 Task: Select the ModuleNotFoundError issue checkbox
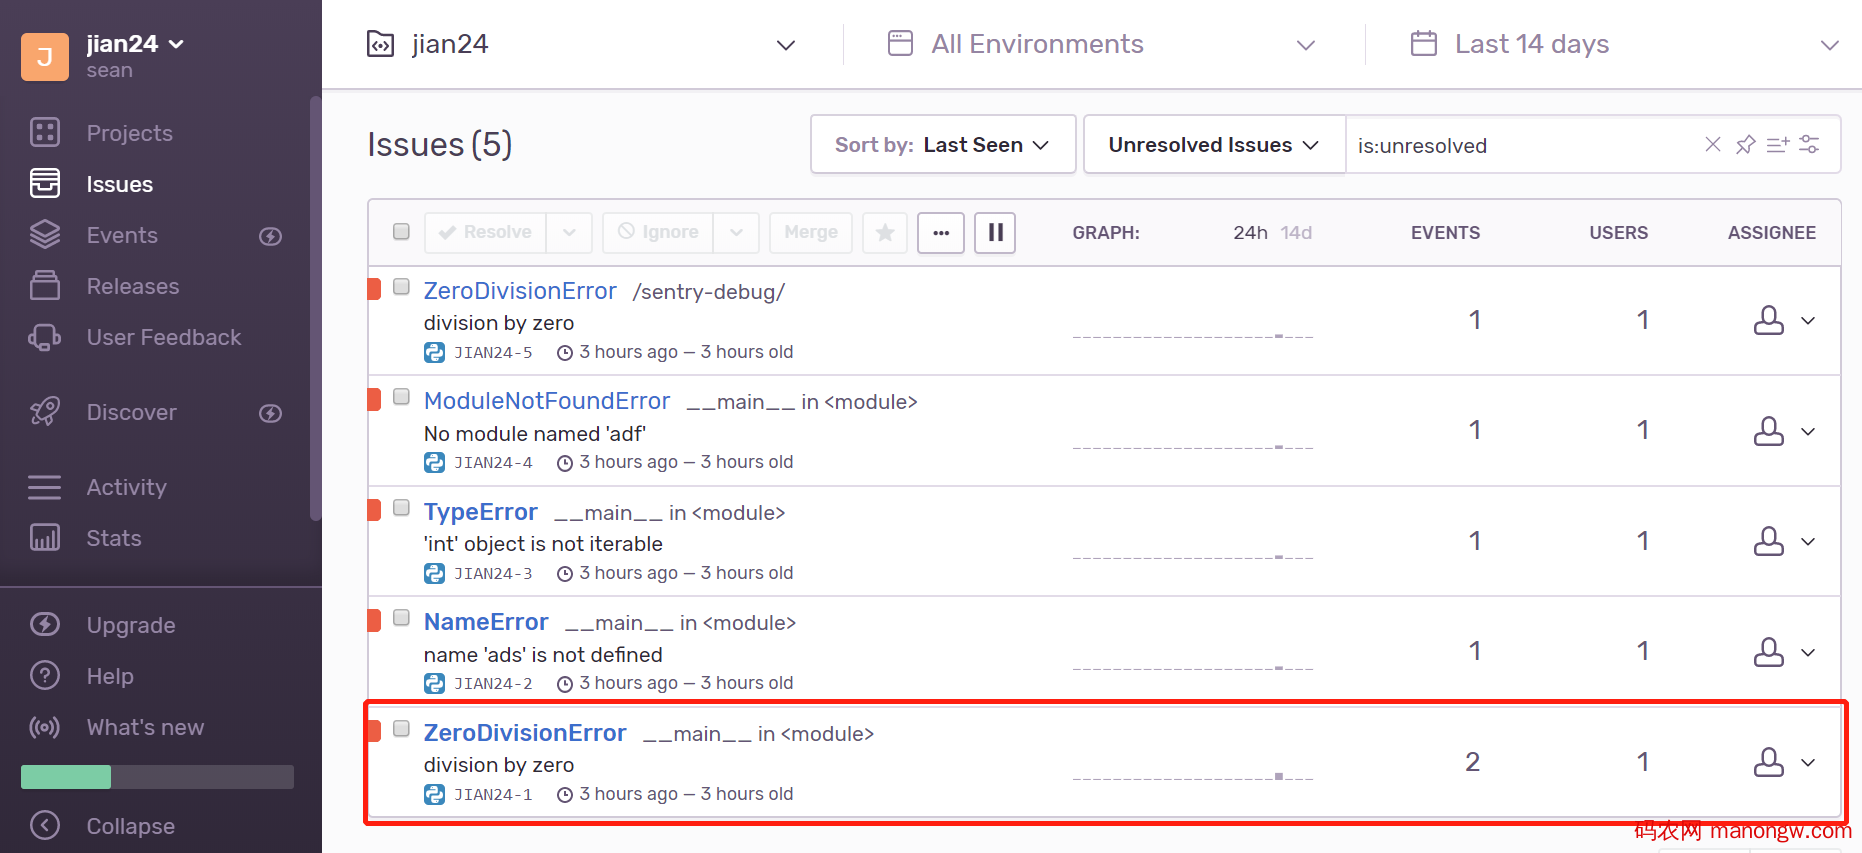click(401, 397)
